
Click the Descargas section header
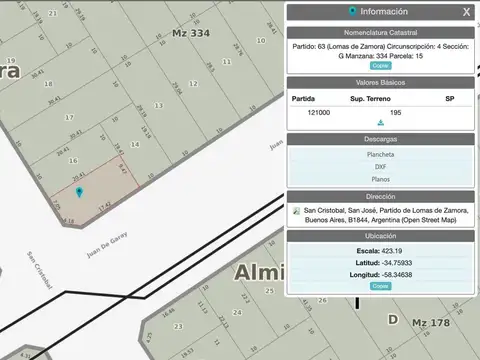coord(380,139)
